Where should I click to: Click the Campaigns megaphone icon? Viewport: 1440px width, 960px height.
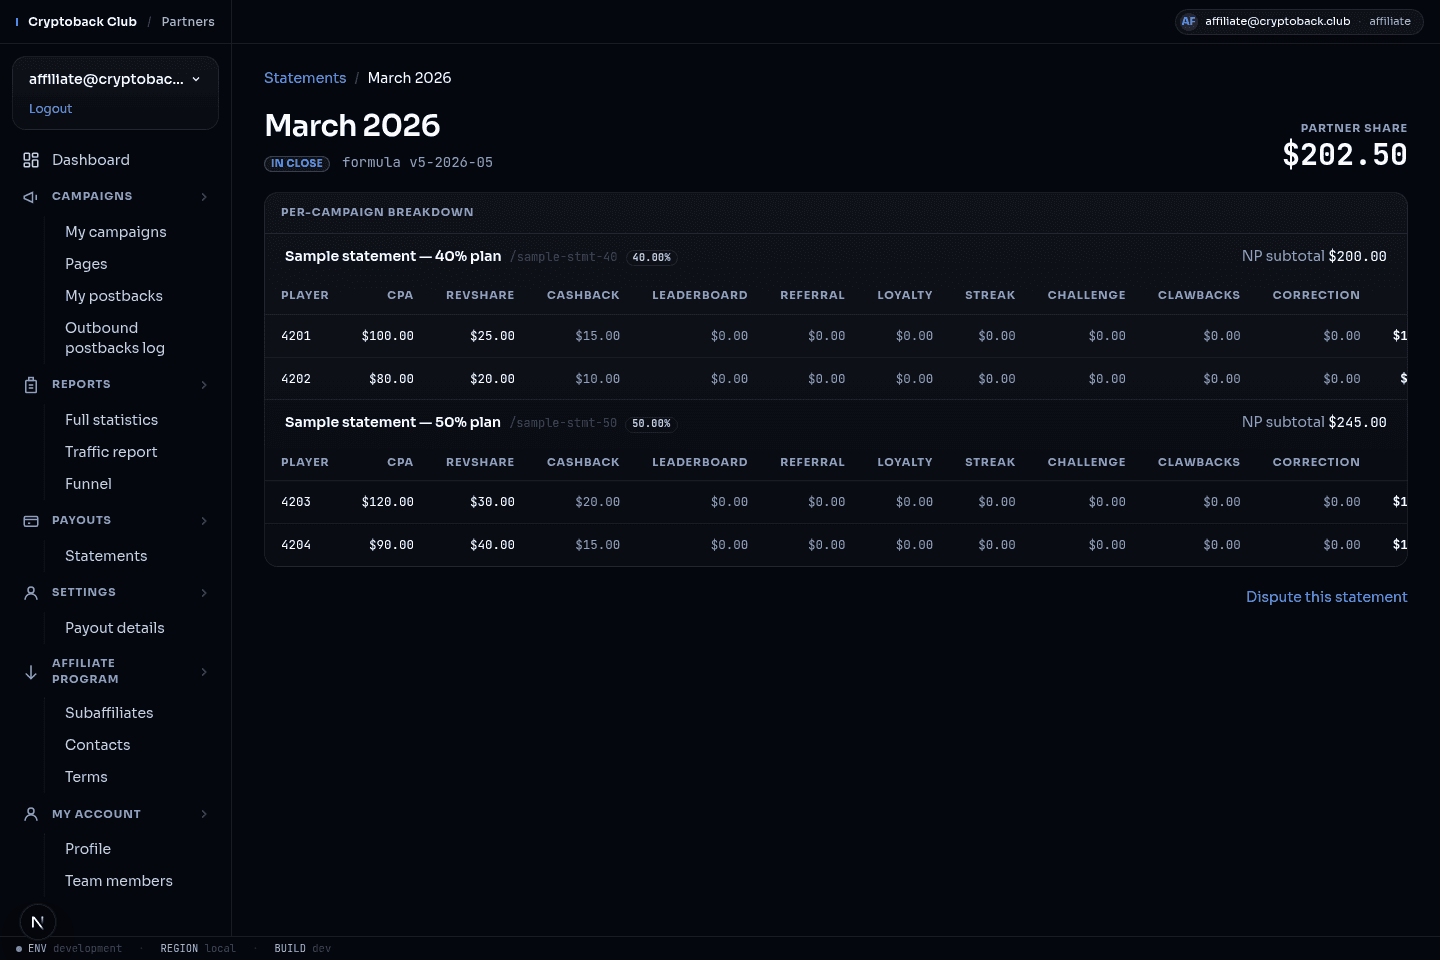coord(31,197)
